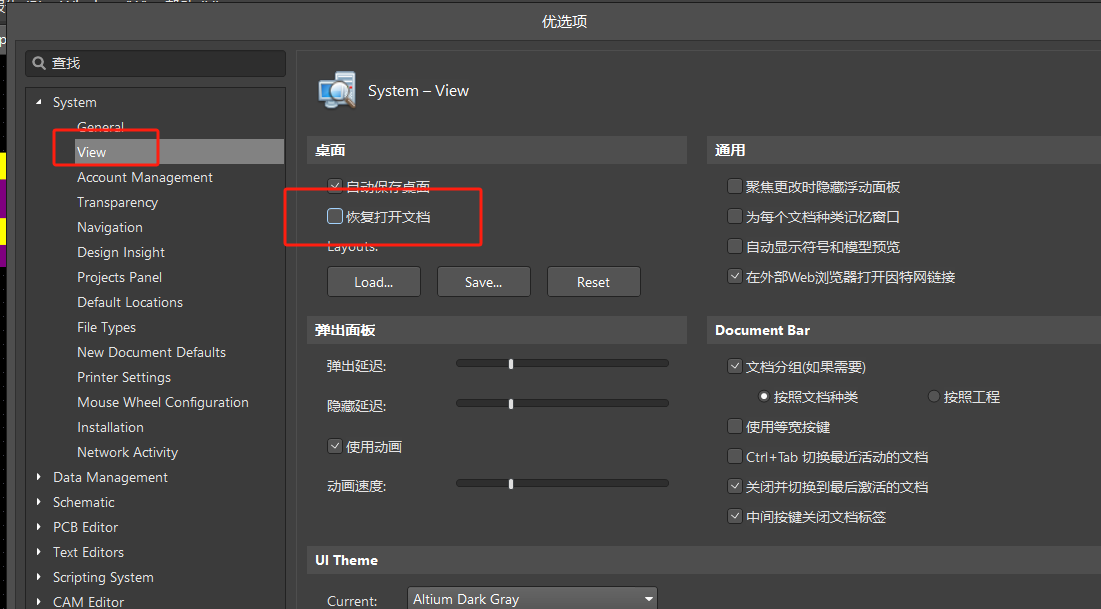Screen dimensions: 1101x609
Task: Toggle the 使用动画 checkbox
Action: pyautogui.click(x=335, y=446)
